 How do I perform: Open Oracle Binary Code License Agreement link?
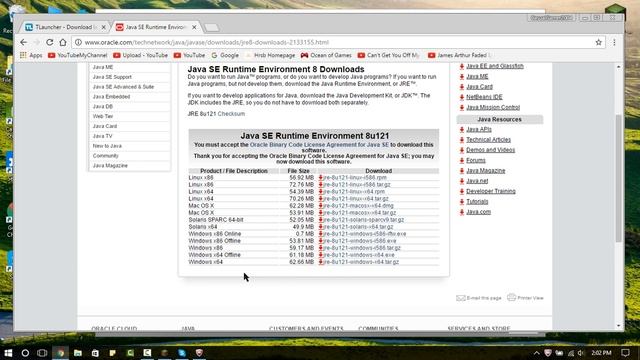pos(319,144)
